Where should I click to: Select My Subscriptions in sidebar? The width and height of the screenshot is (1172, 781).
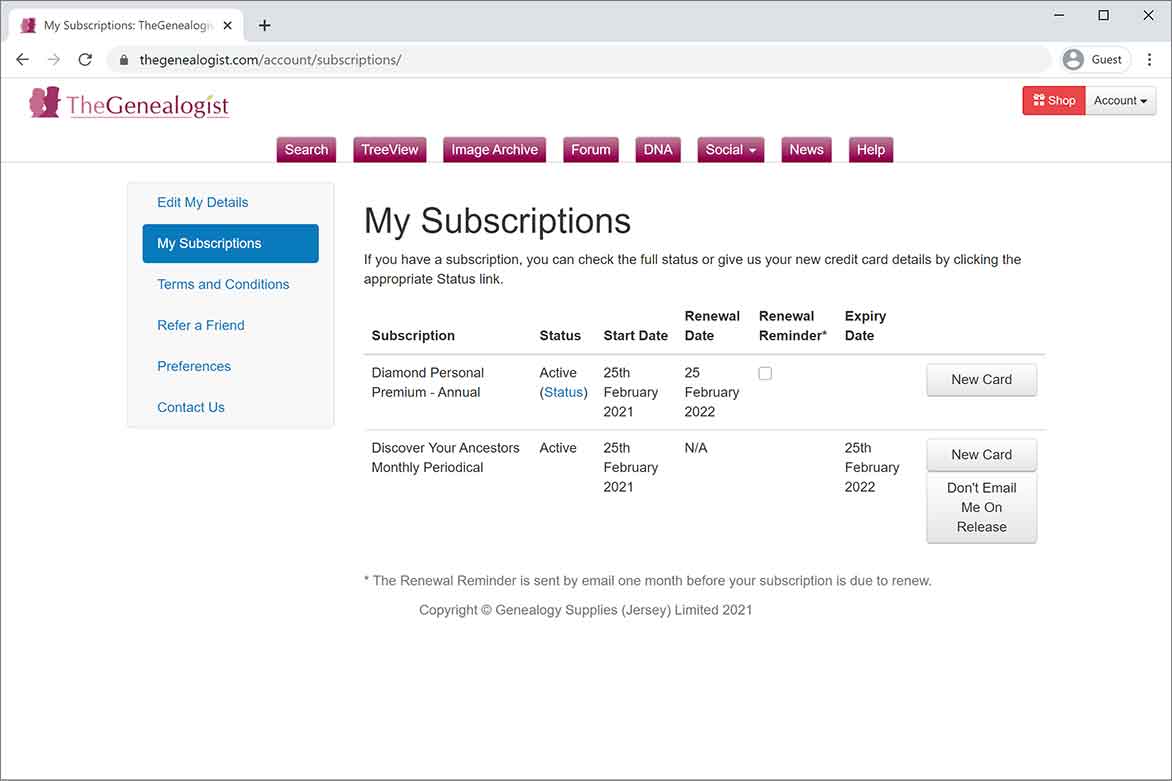click(x=230, y=244)
